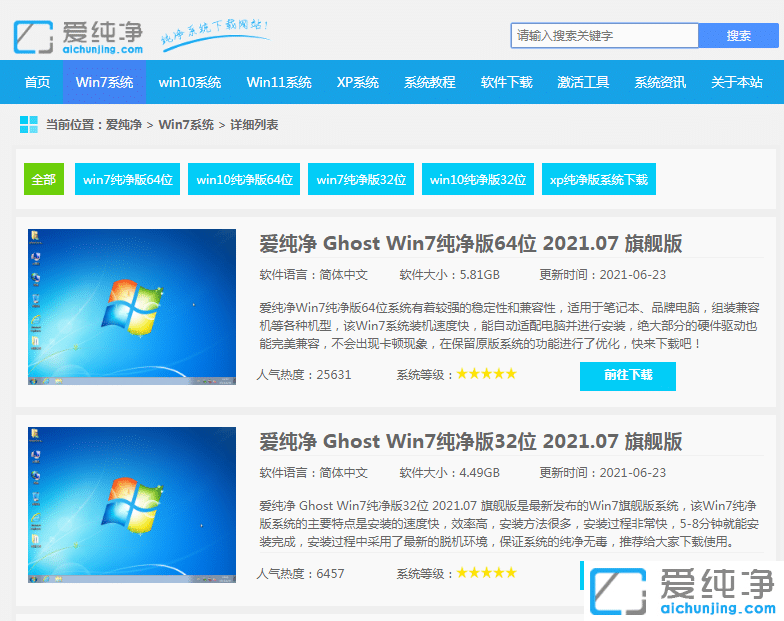Open the 激活工具 navigation tab
The width and height of the screenshot is (784, 621).
pos(583,82)
